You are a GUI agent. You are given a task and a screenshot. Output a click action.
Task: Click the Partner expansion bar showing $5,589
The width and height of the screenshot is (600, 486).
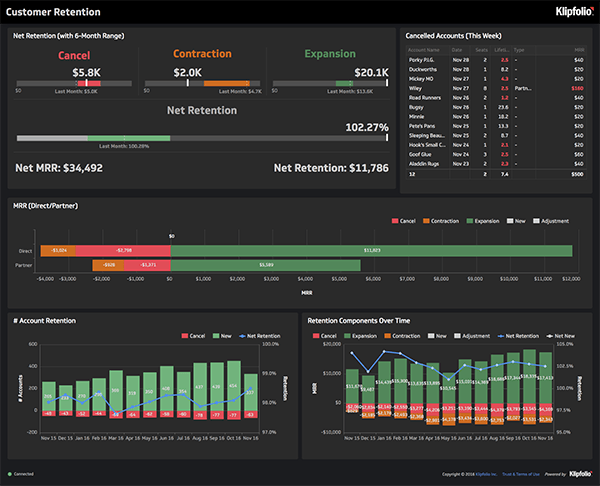(x=266, y=265)
